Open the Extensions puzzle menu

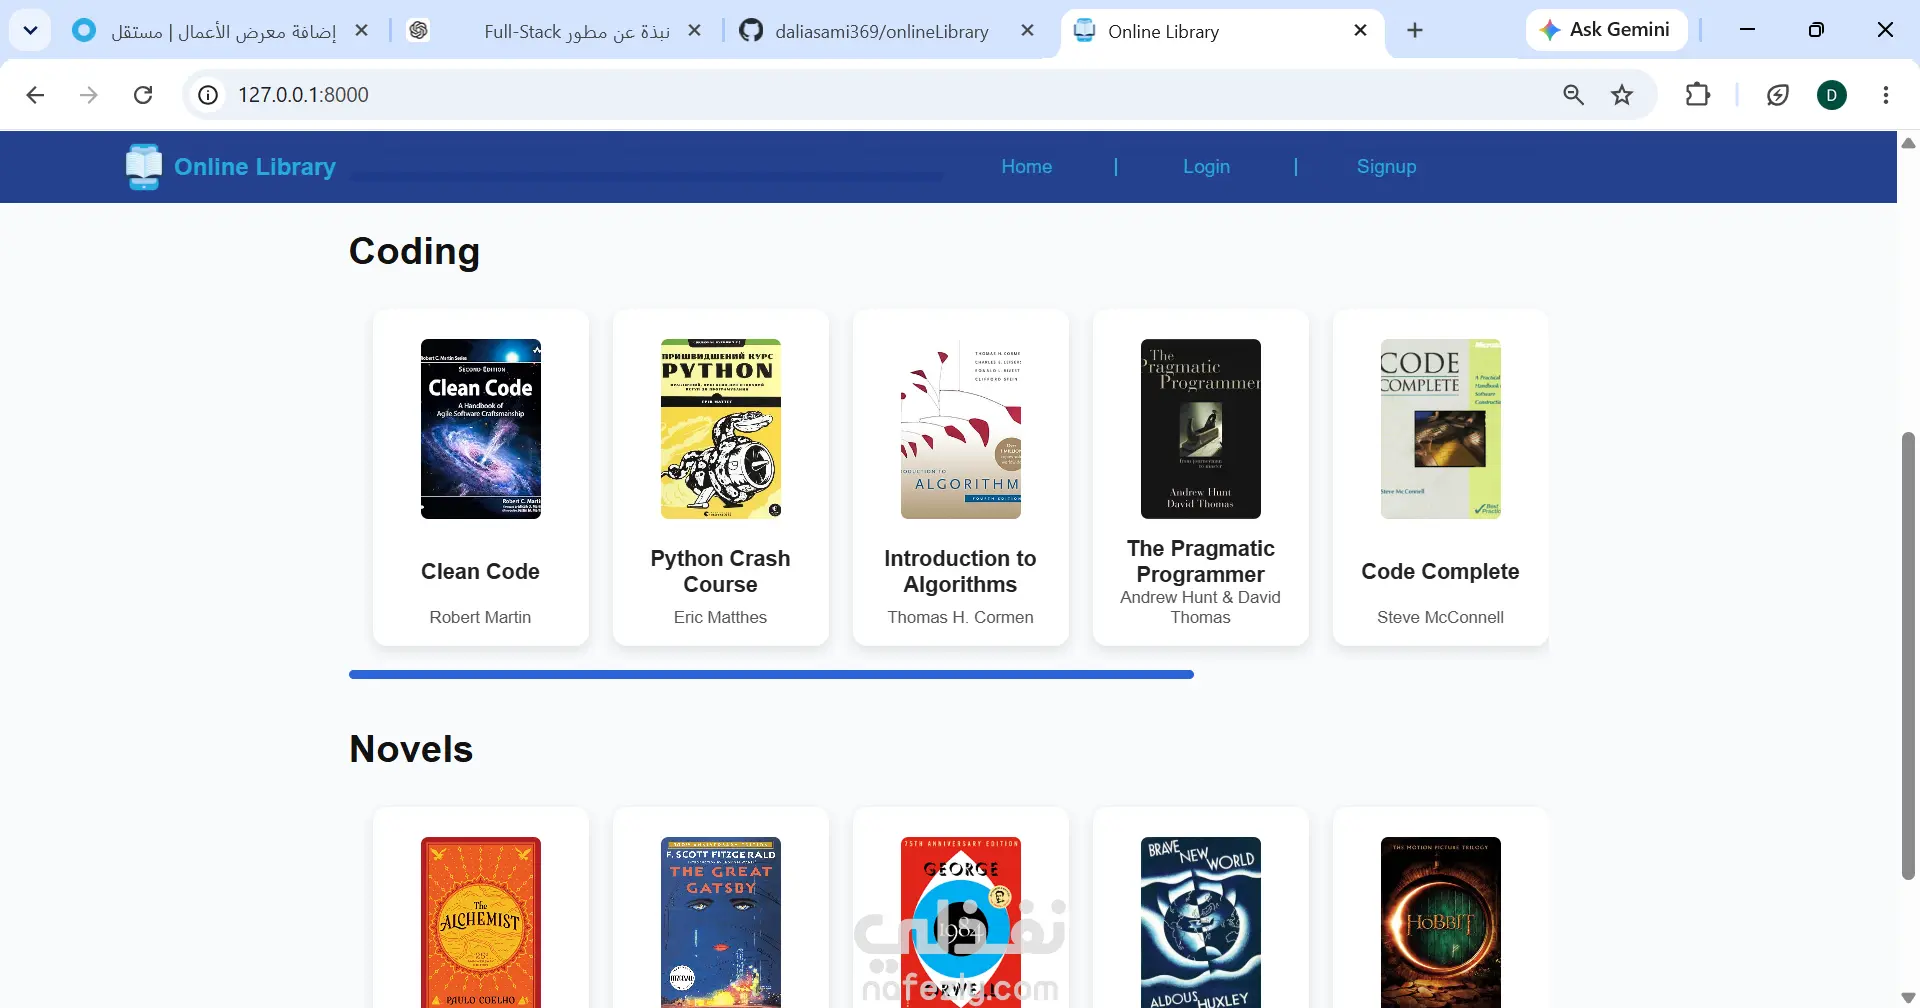[x=1698, y=95]
